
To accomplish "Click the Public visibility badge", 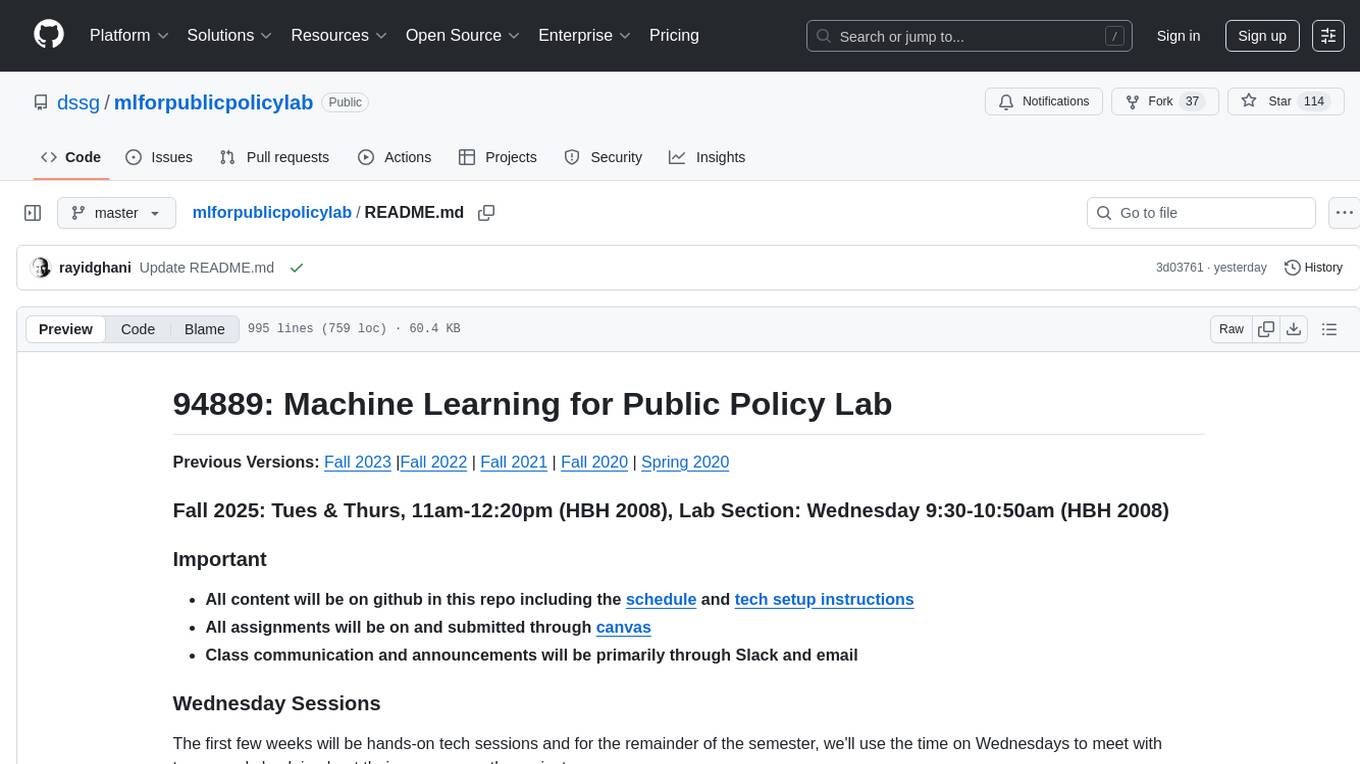I will click(345, 102).
